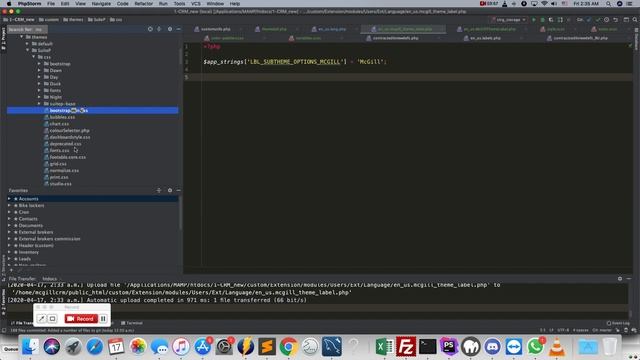Open the VCS menu
This screenshot has width=640, height=360.
196,4
